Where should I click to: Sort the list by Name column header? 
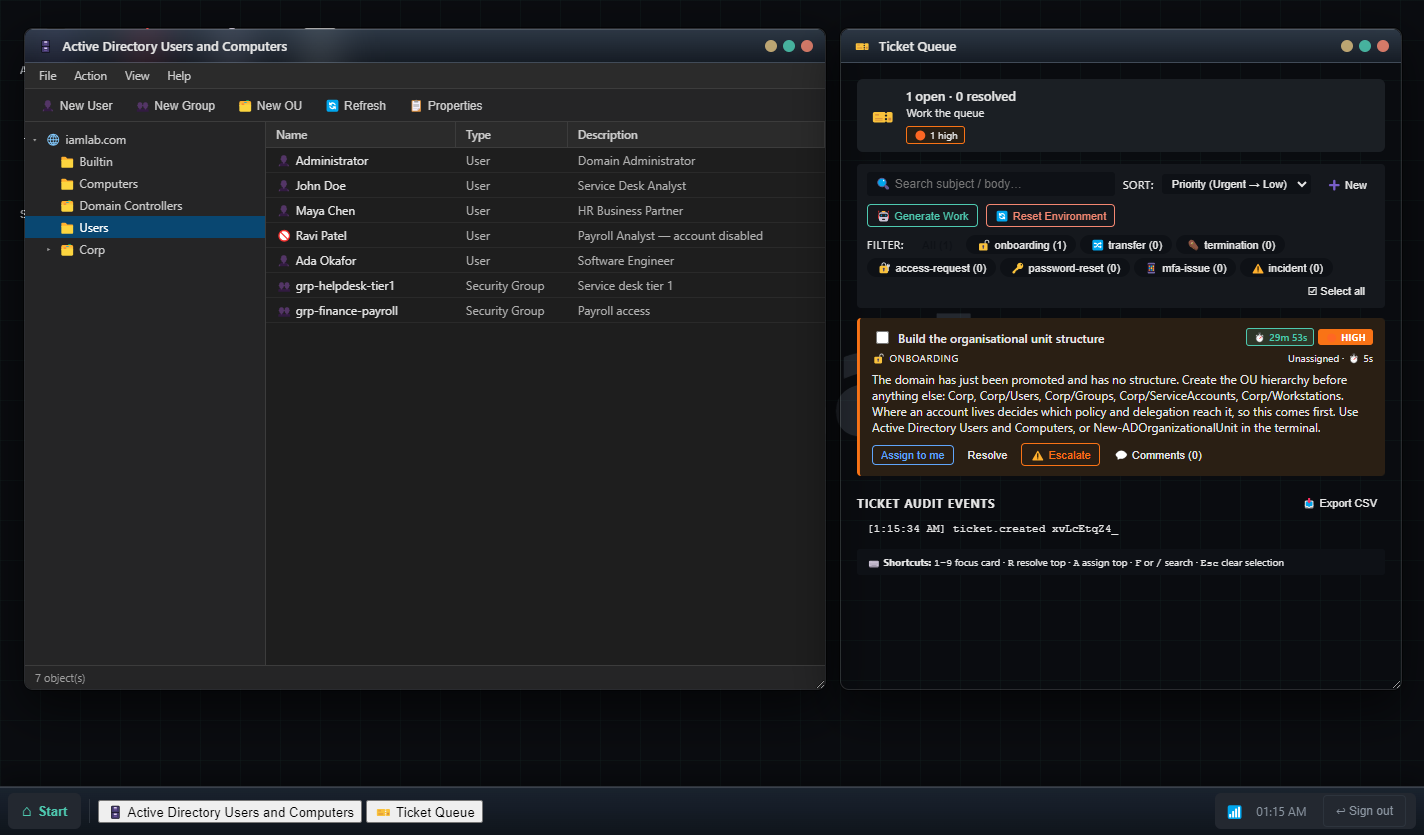(360, 135)
